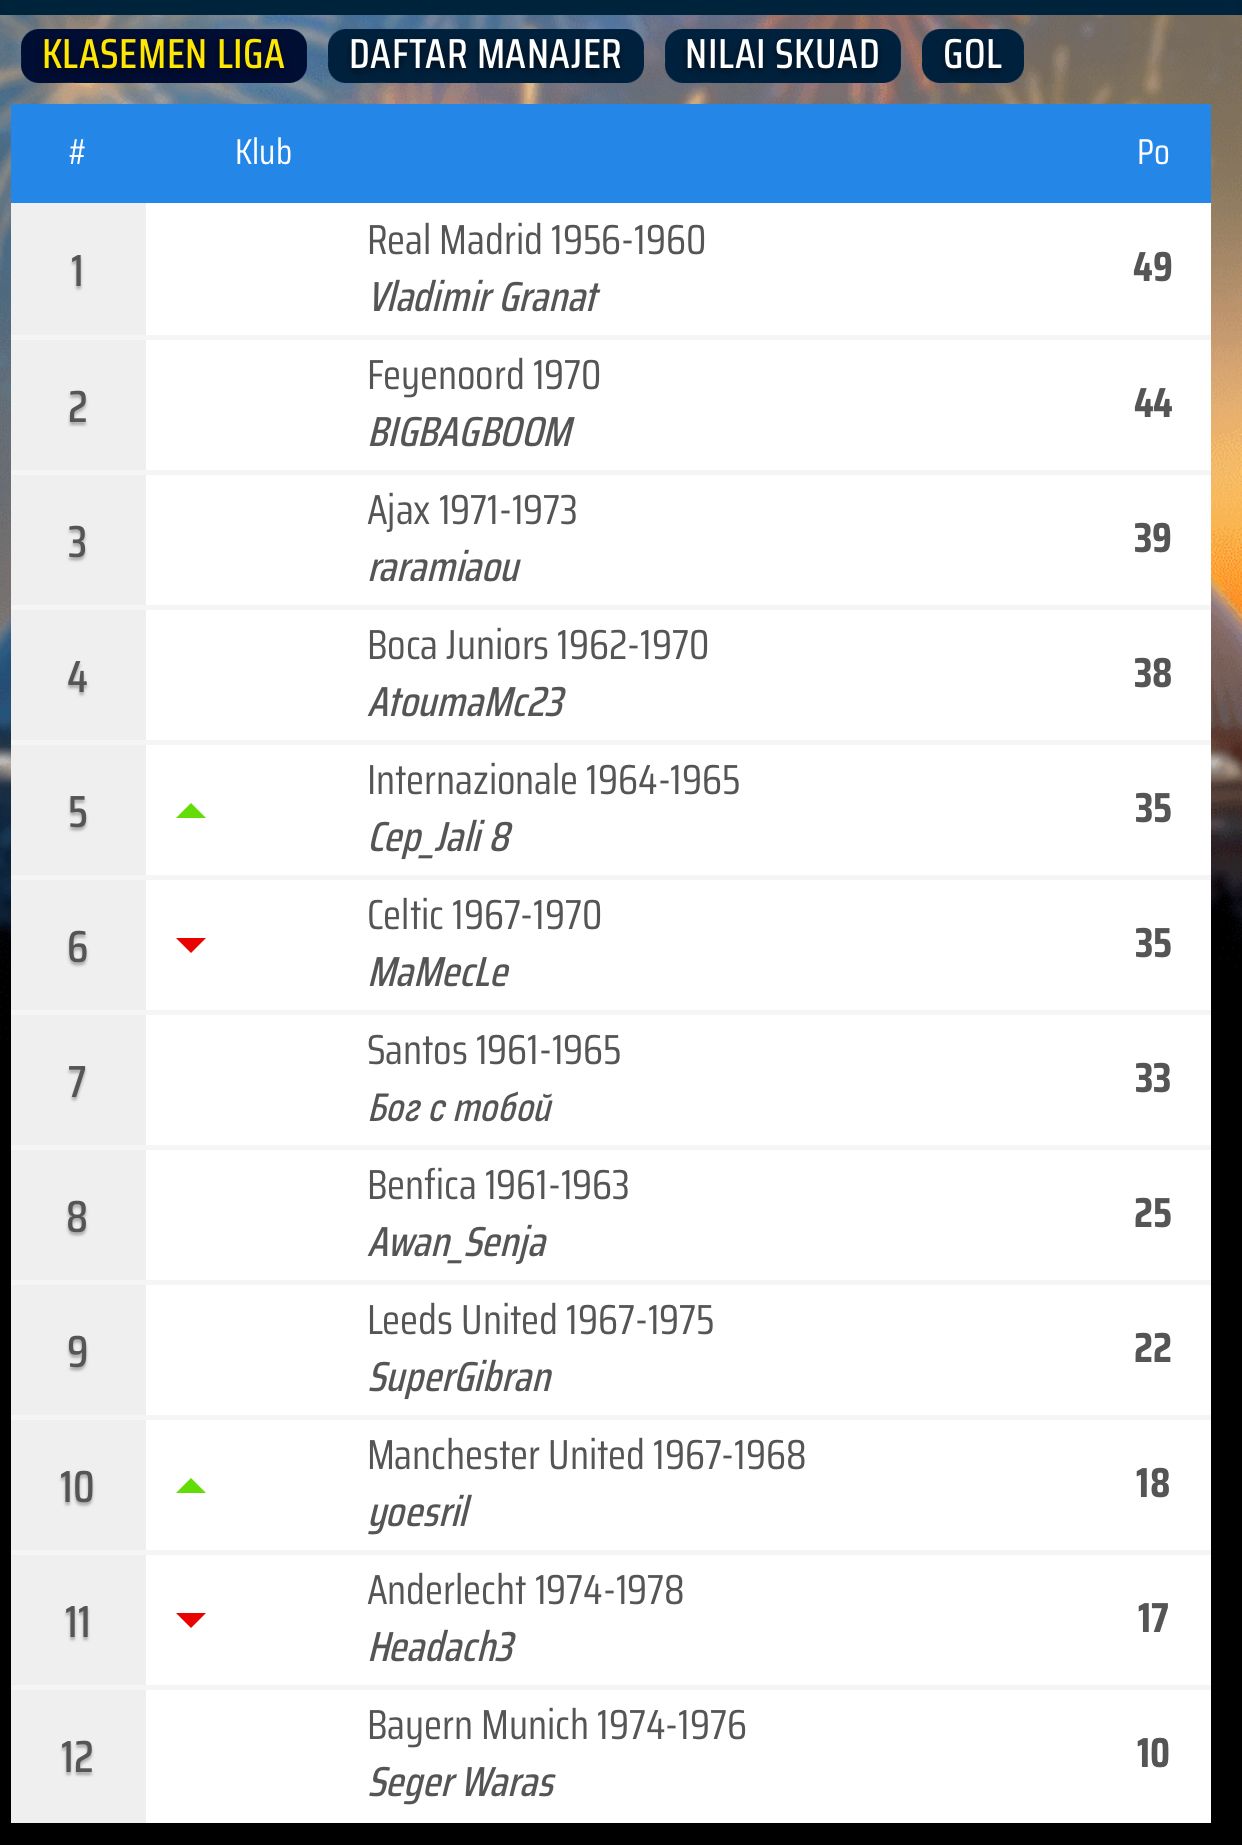Click the Klub column header
1242x1845 pixels.
click(263, 153)
